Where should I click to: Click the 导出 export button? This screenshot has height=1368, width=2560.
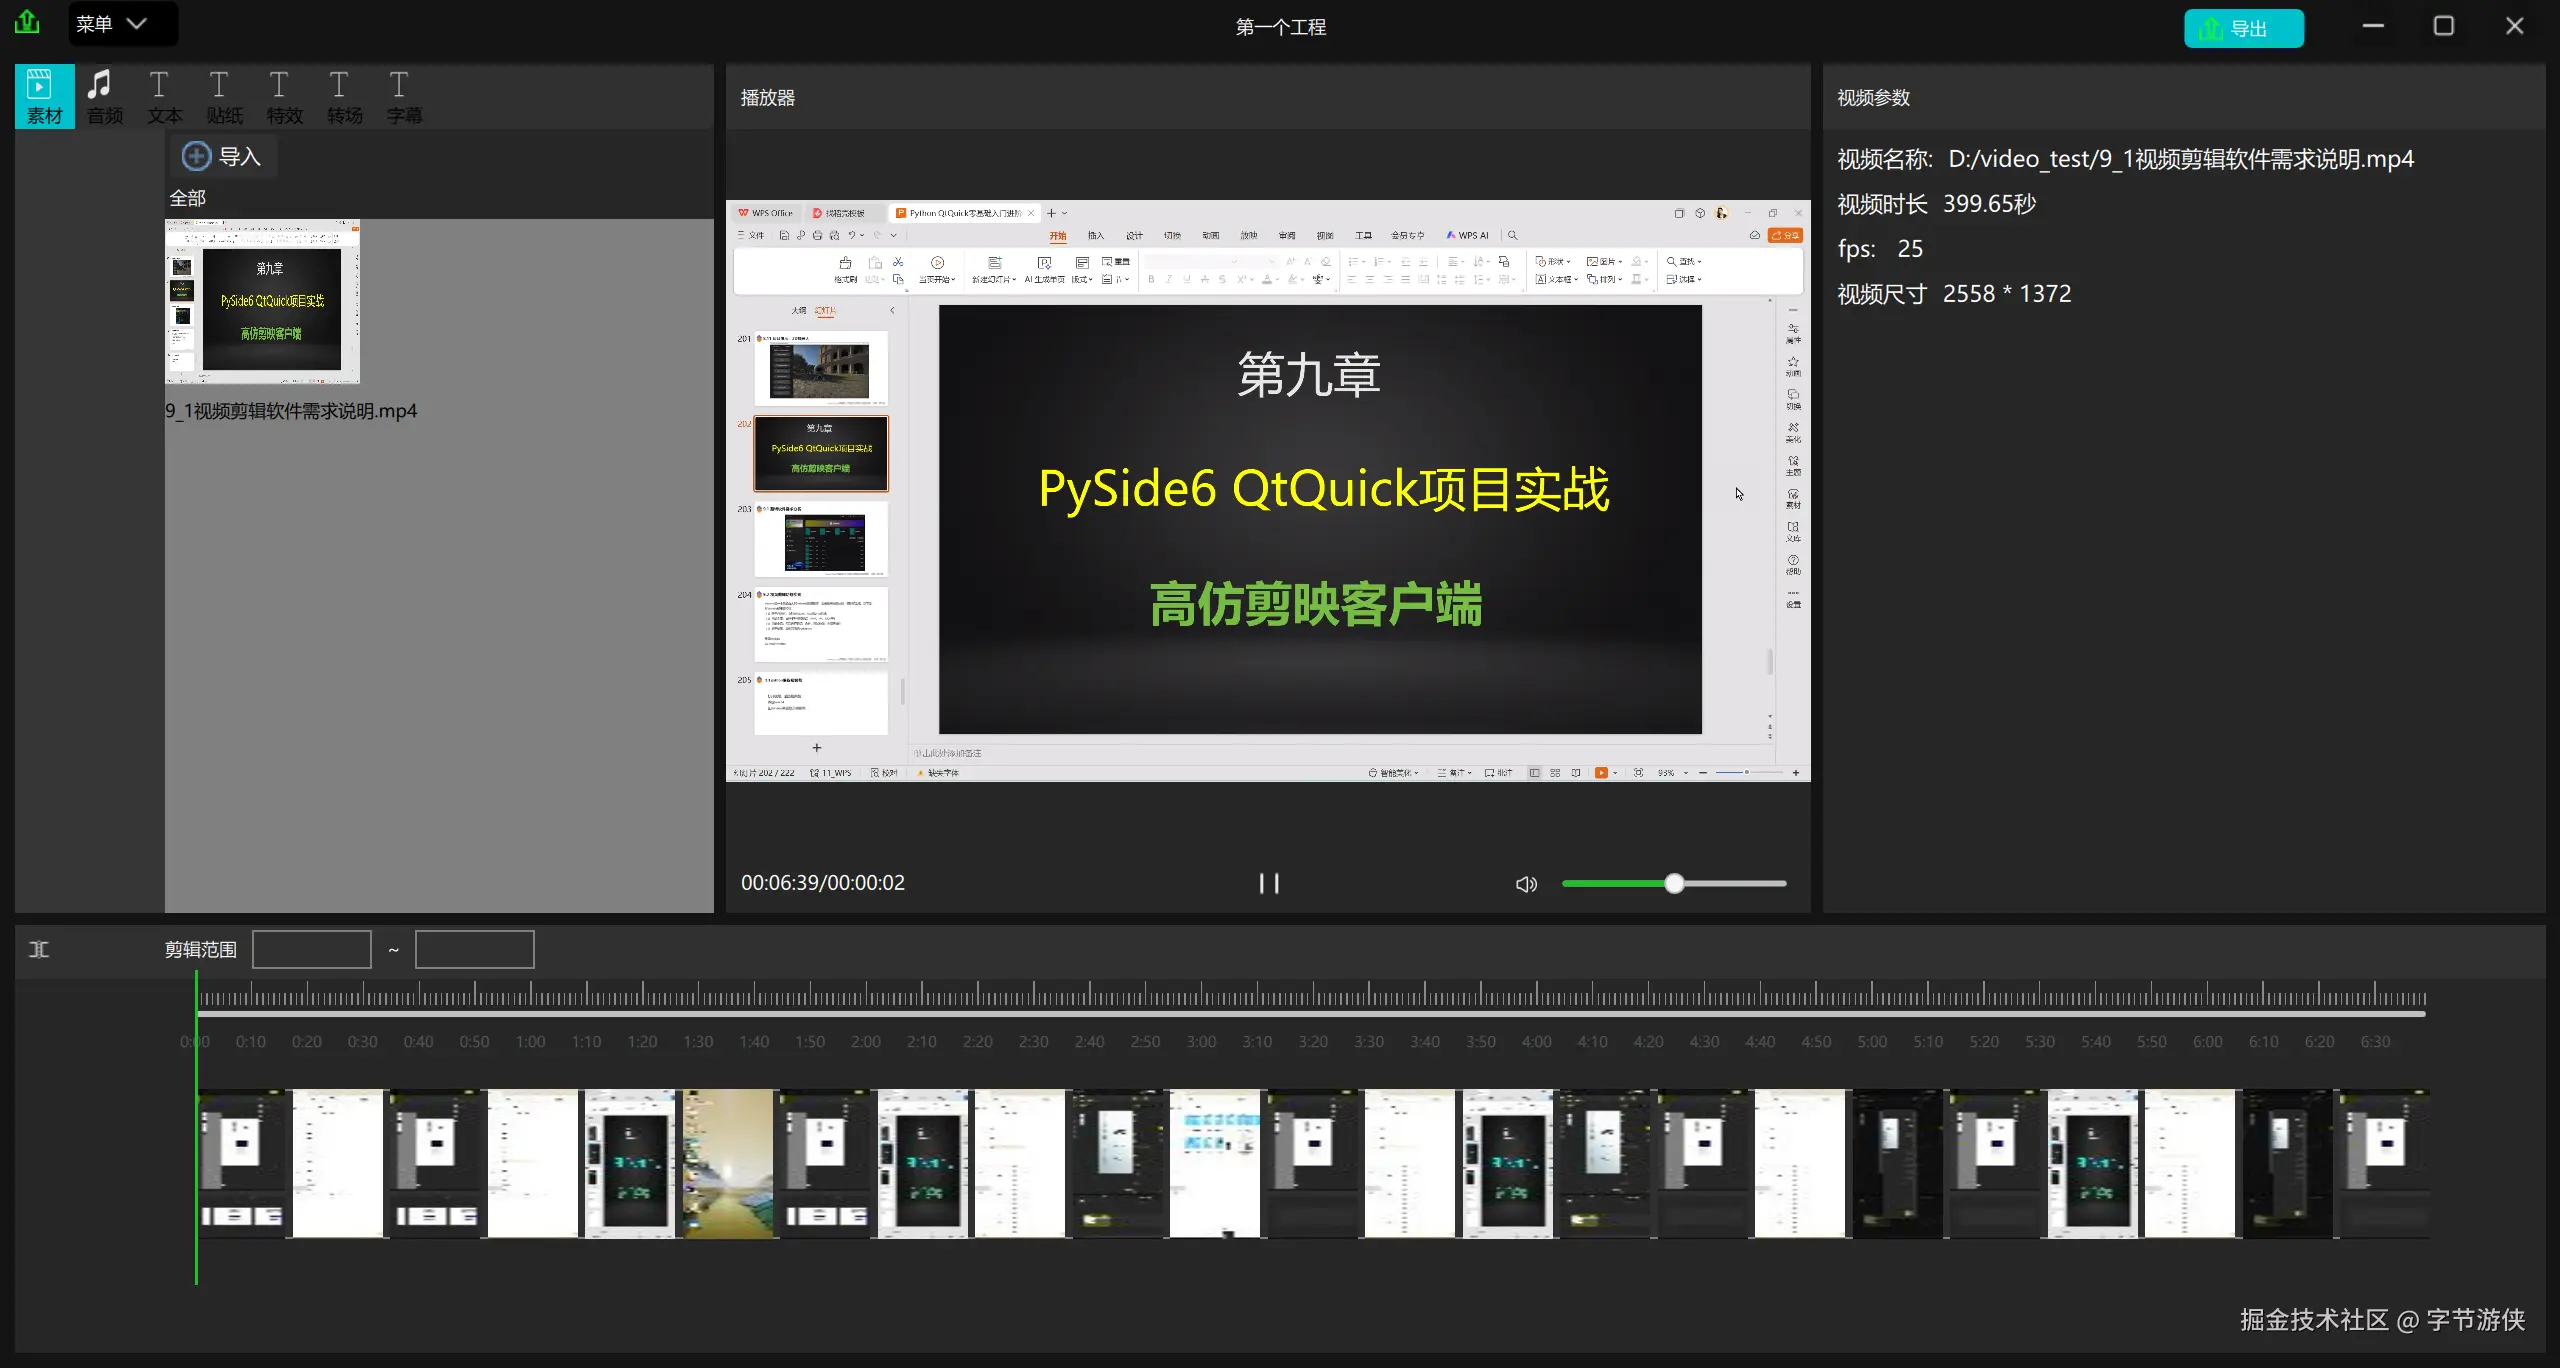pos(2243,27)
